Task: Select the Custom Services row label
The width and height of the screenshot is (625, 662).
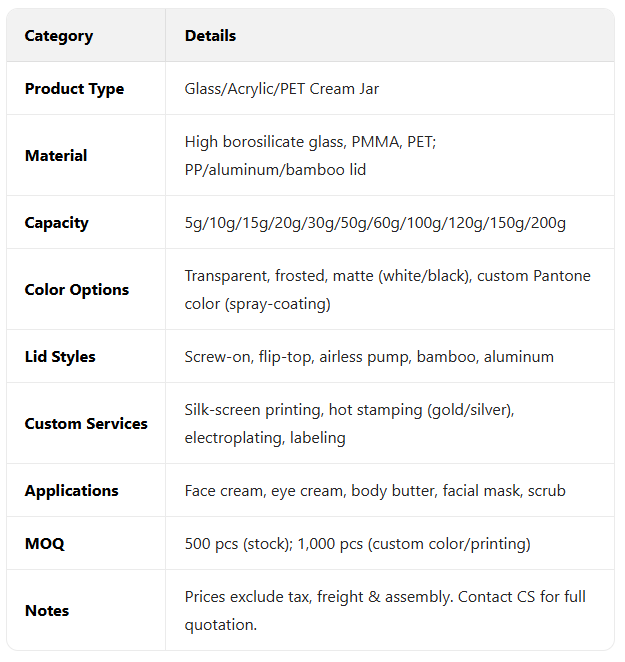Action: [x=86, y=424]
